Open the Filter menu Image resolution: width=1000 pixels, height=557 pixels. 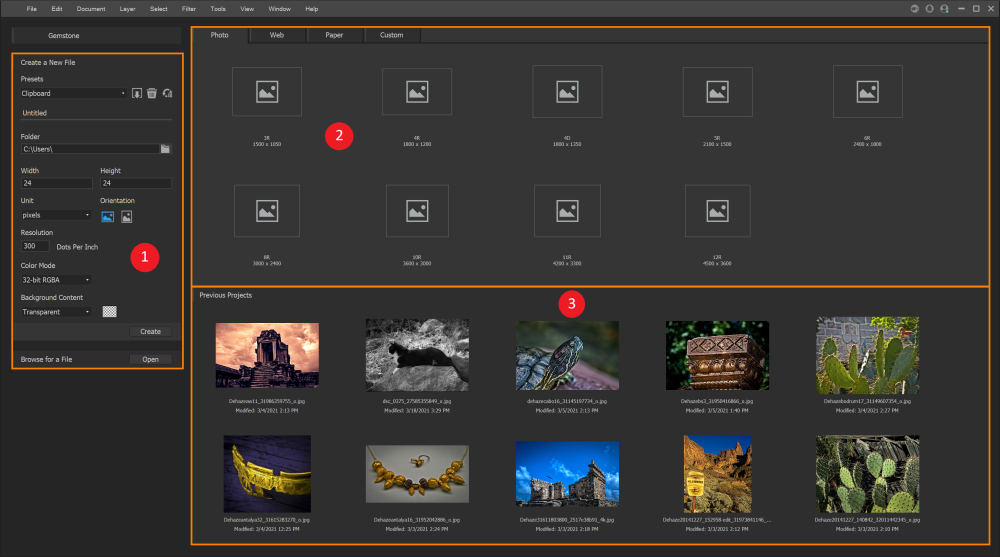tap(189, 8)
